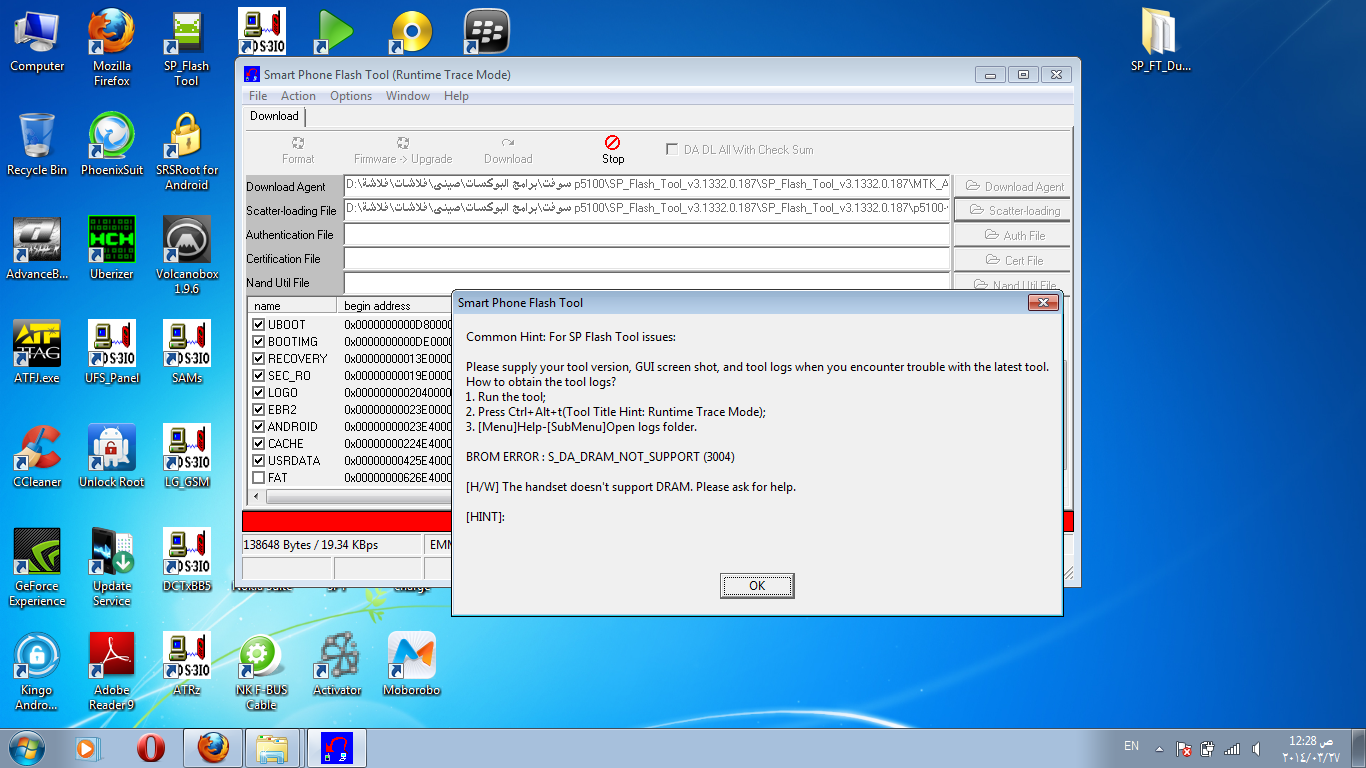Select the SAMs desktop shortcut

pos(187,353)
